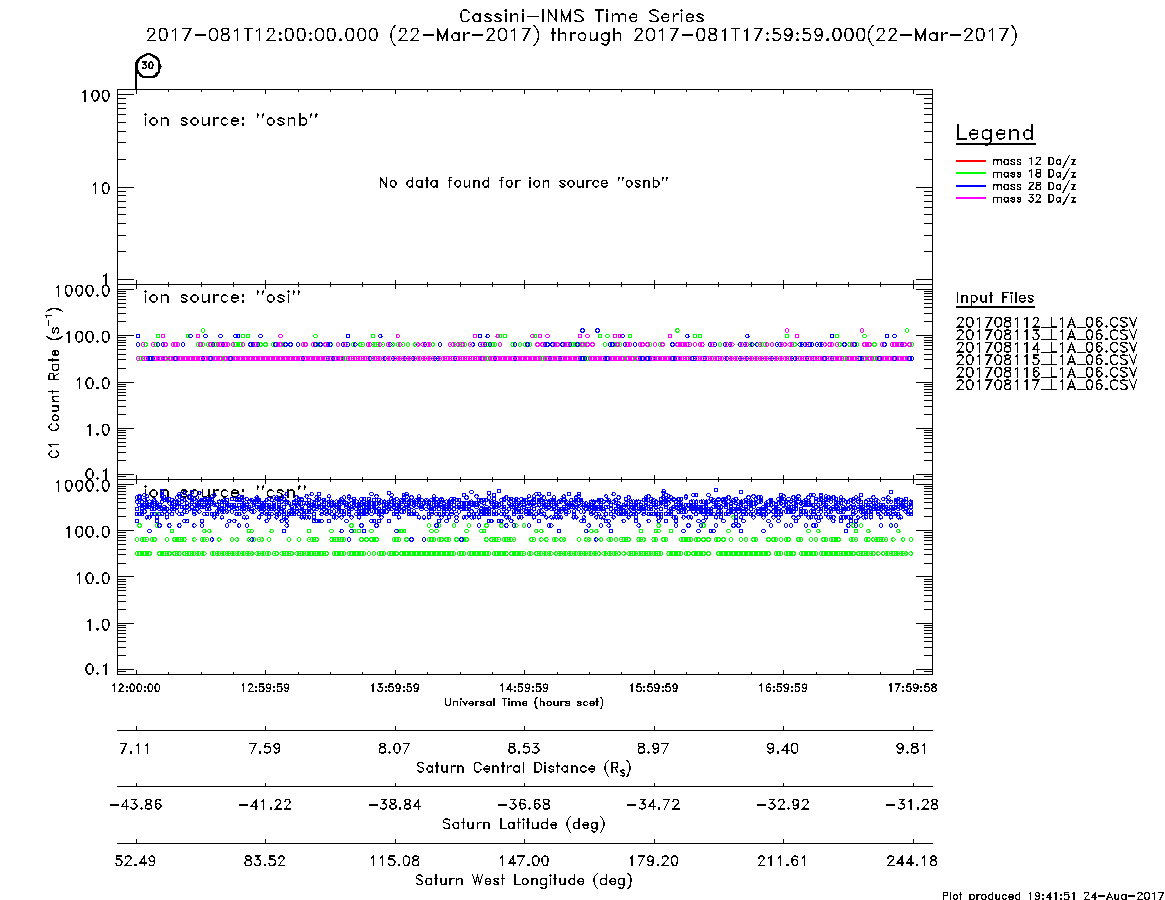Click the ion source "osnb" panel label
This screenshot has height=900, width=1165.
click(x=231, y=120)
